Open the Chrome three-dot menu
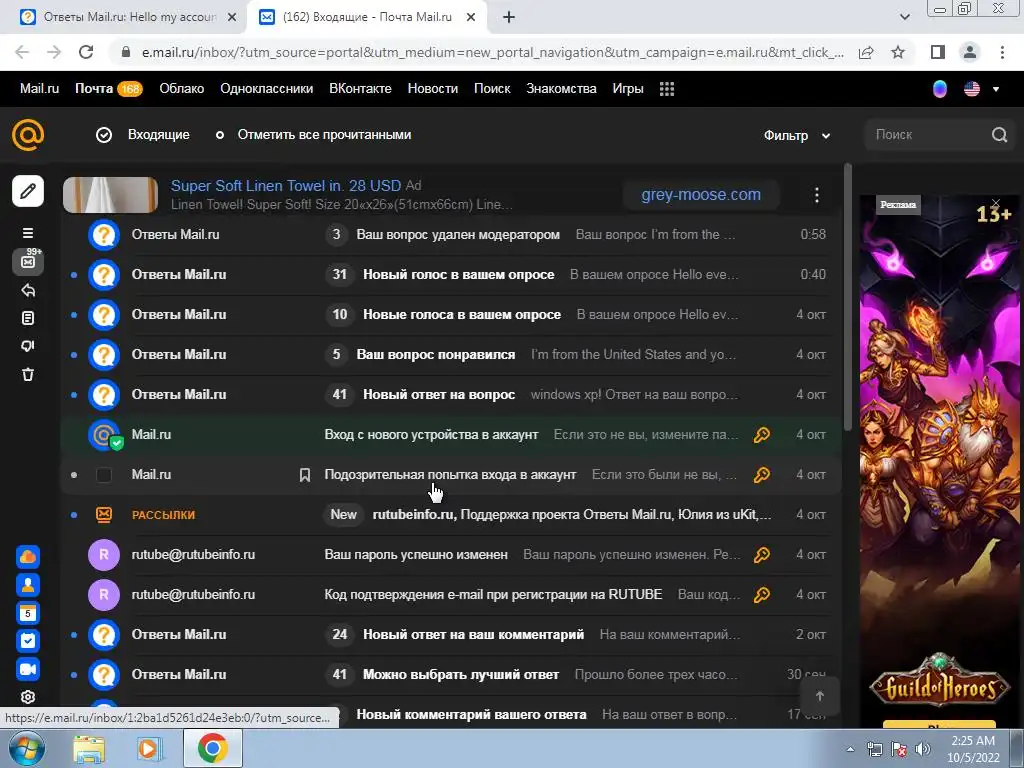1024x768 pixels. coord(1002,52)
